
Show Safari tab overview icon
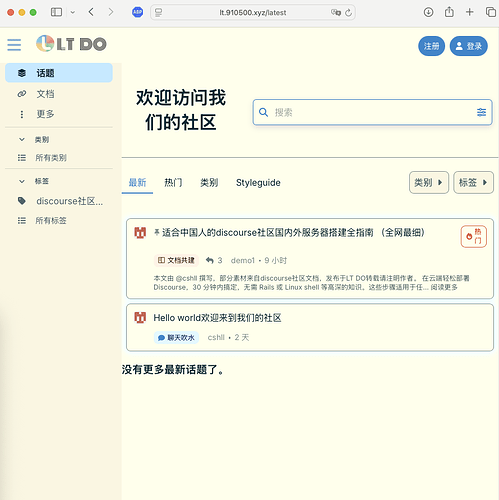click(x=491, y=12)
